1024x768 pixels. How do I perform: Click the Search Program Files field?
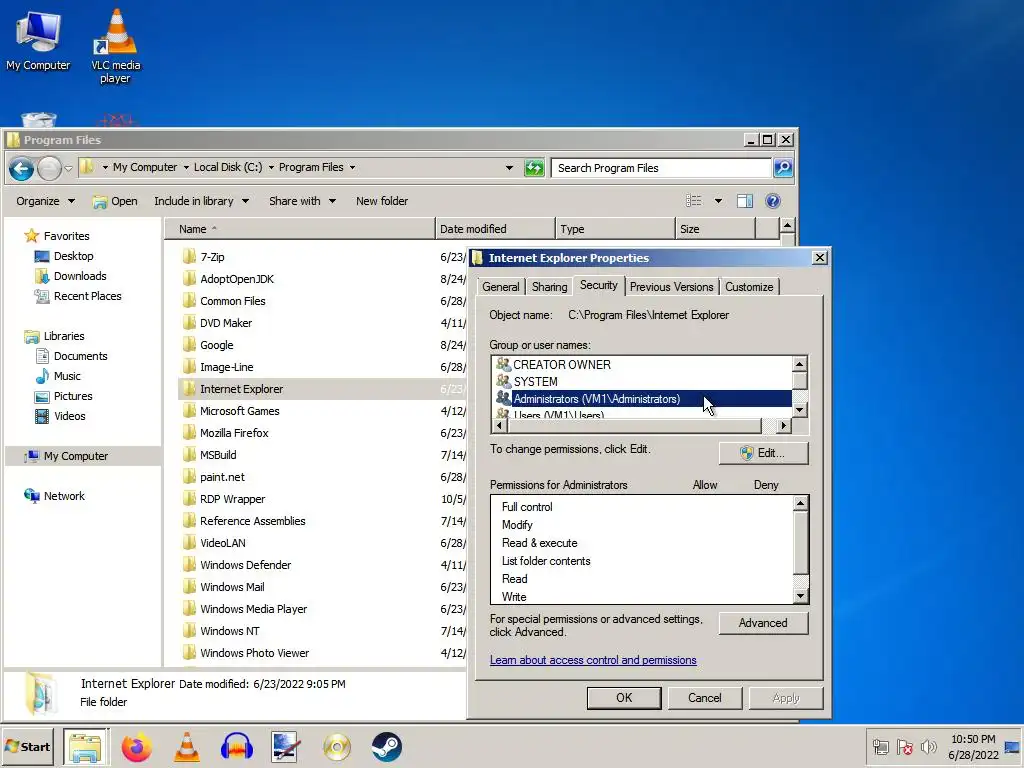coord(661,168)
